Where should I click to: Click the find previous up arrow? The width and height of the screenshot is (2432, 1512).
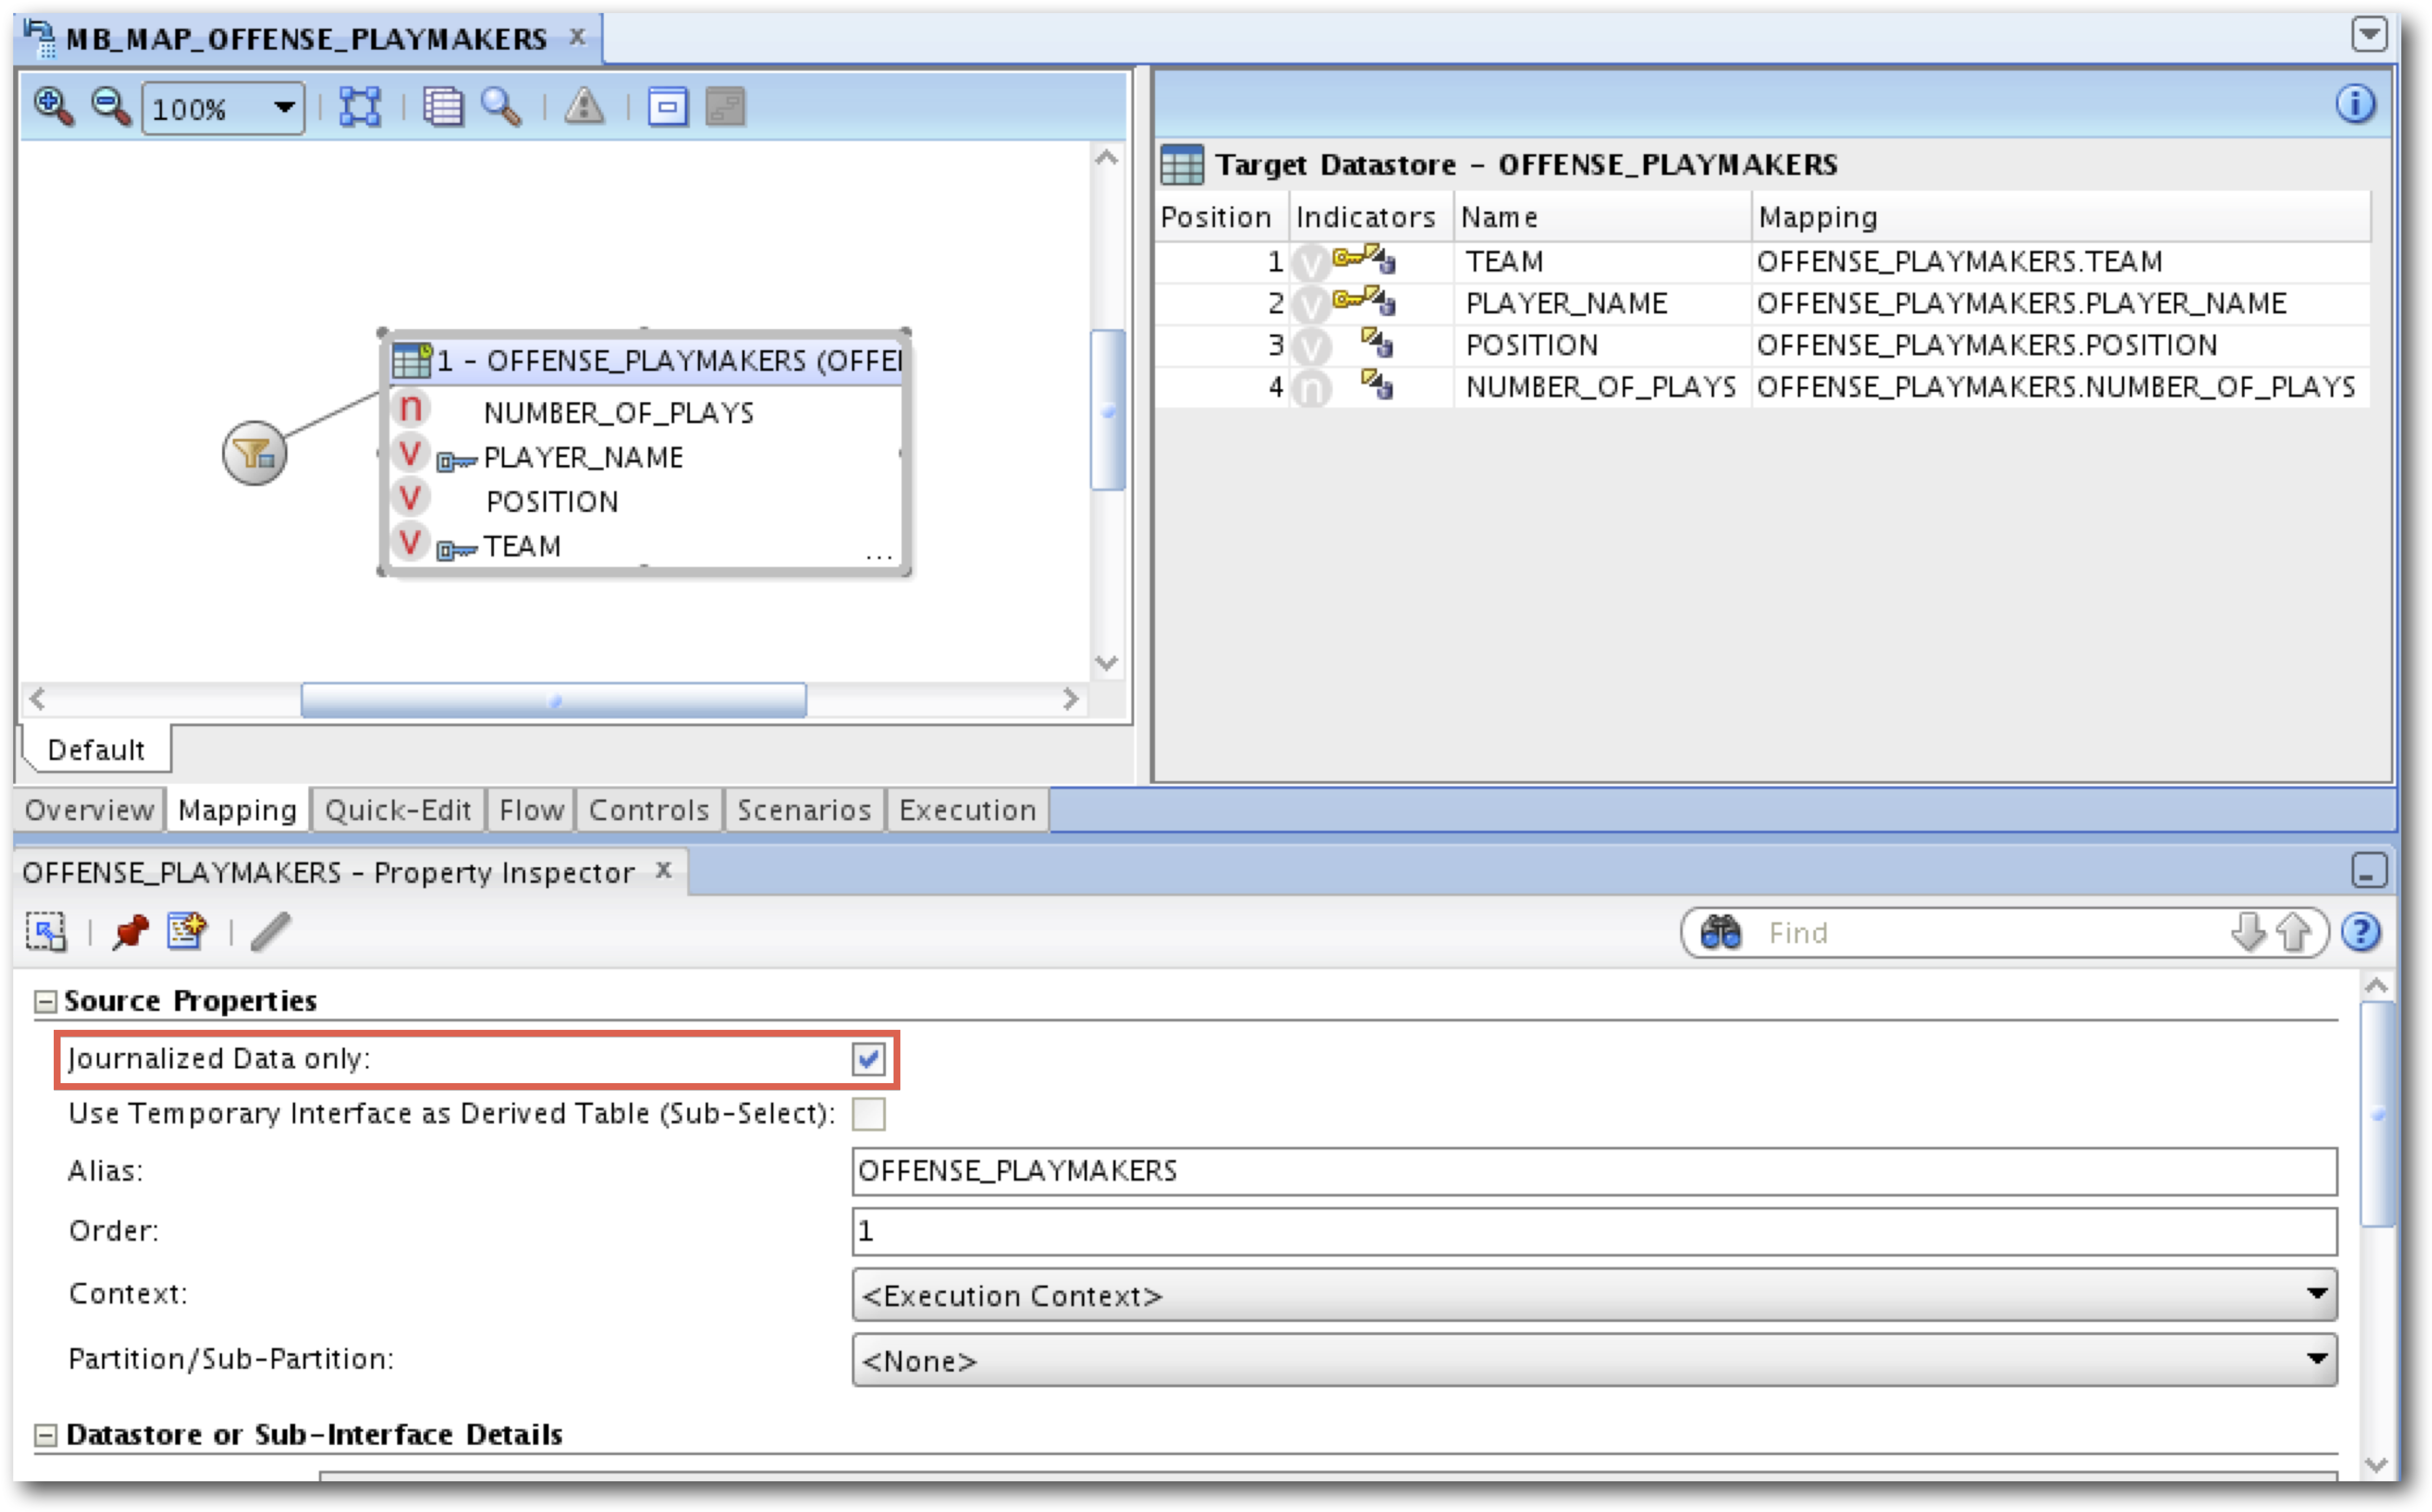pos(2292,932)
